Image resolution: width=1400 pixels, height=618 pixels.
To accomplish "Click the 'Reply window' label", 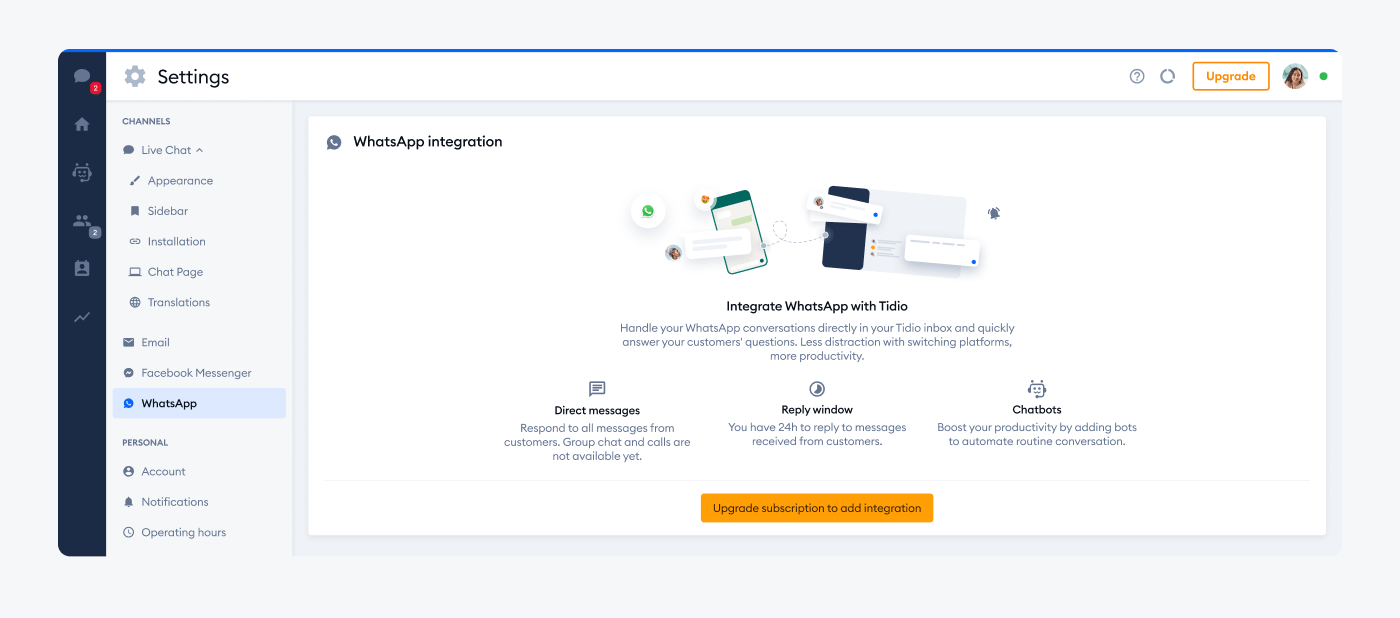I will pyautogui.click(x=817, y=410).
